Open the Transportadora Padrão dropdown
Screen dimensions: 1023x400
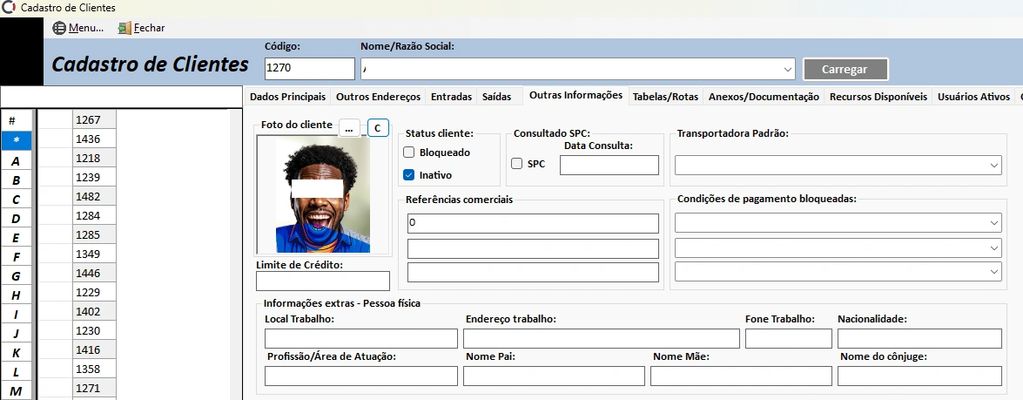[993, 165]
